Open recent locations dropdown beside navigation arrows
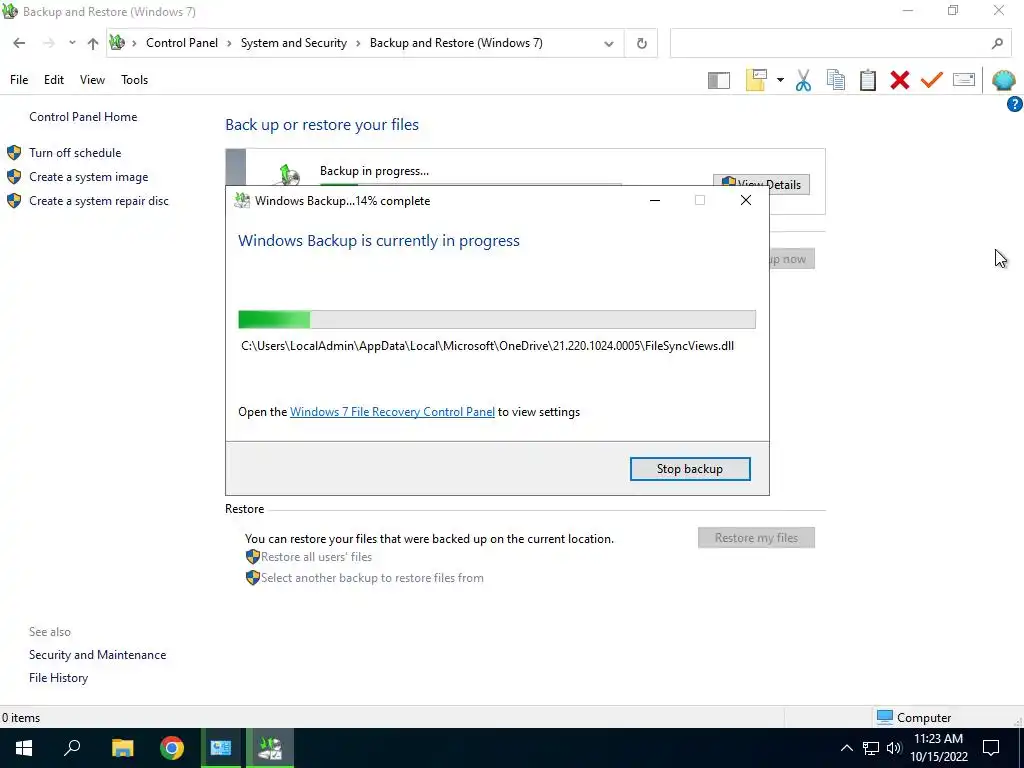 pos(72,43)
